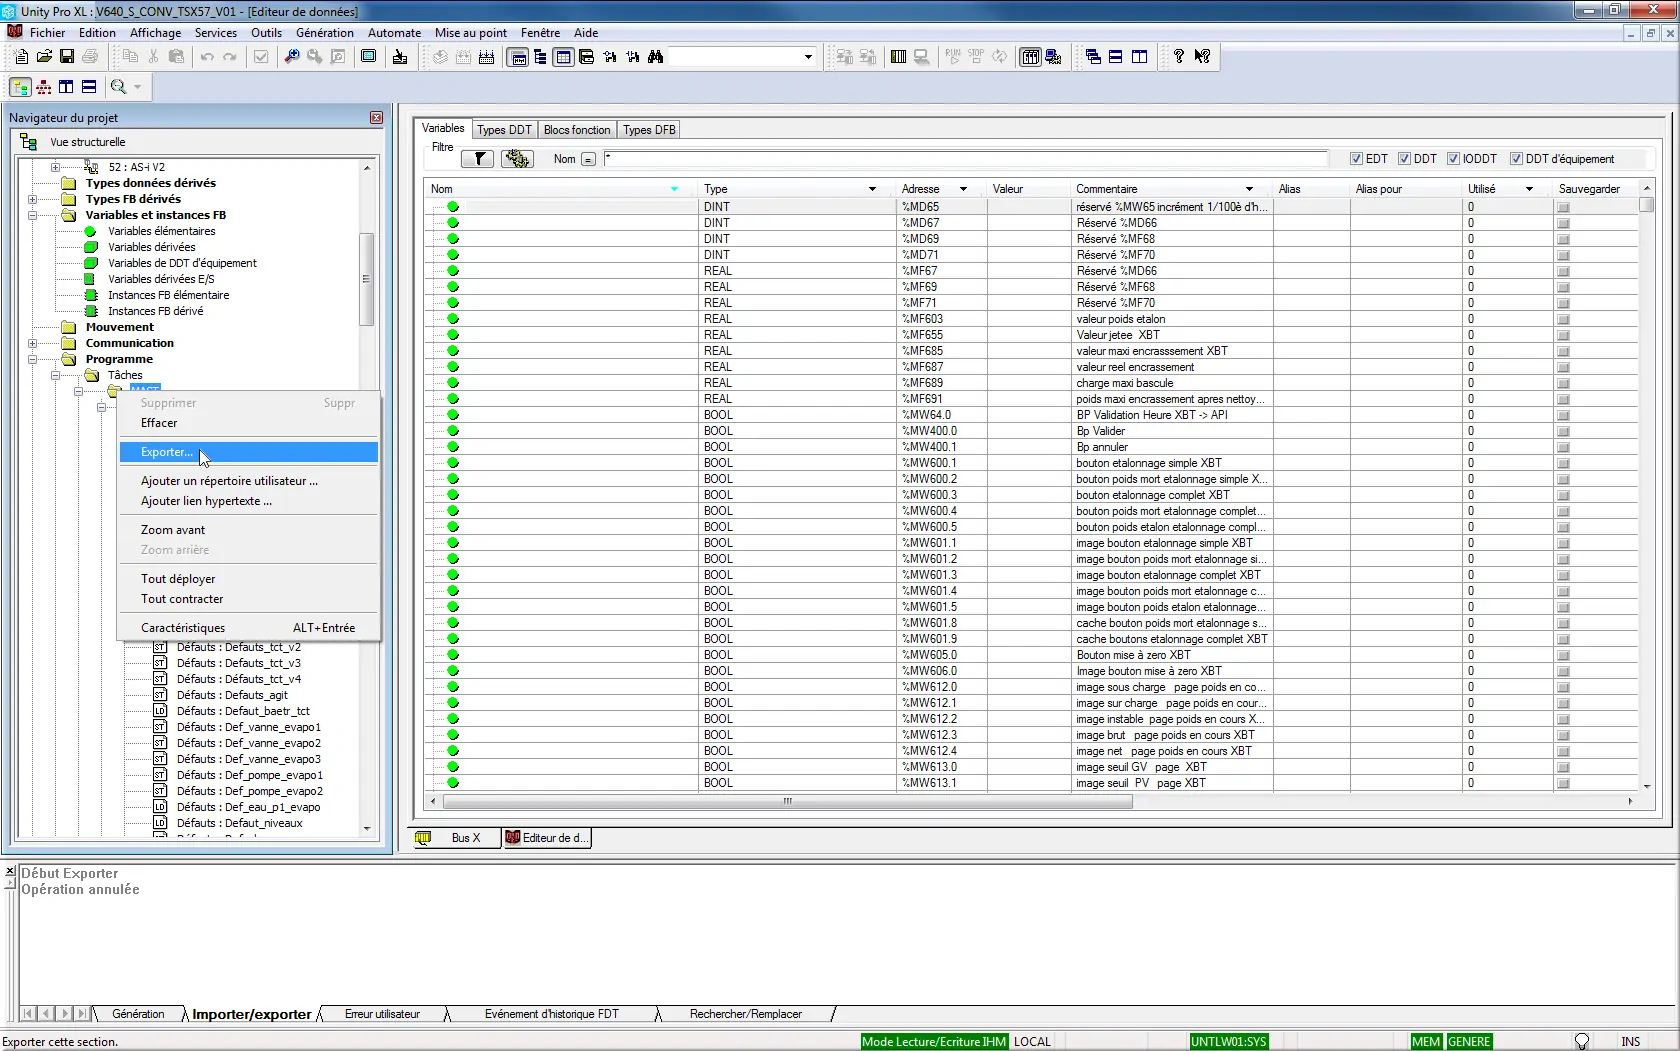
Task: Uncheck the EDT checkbox
Action: click(1356, 159)
